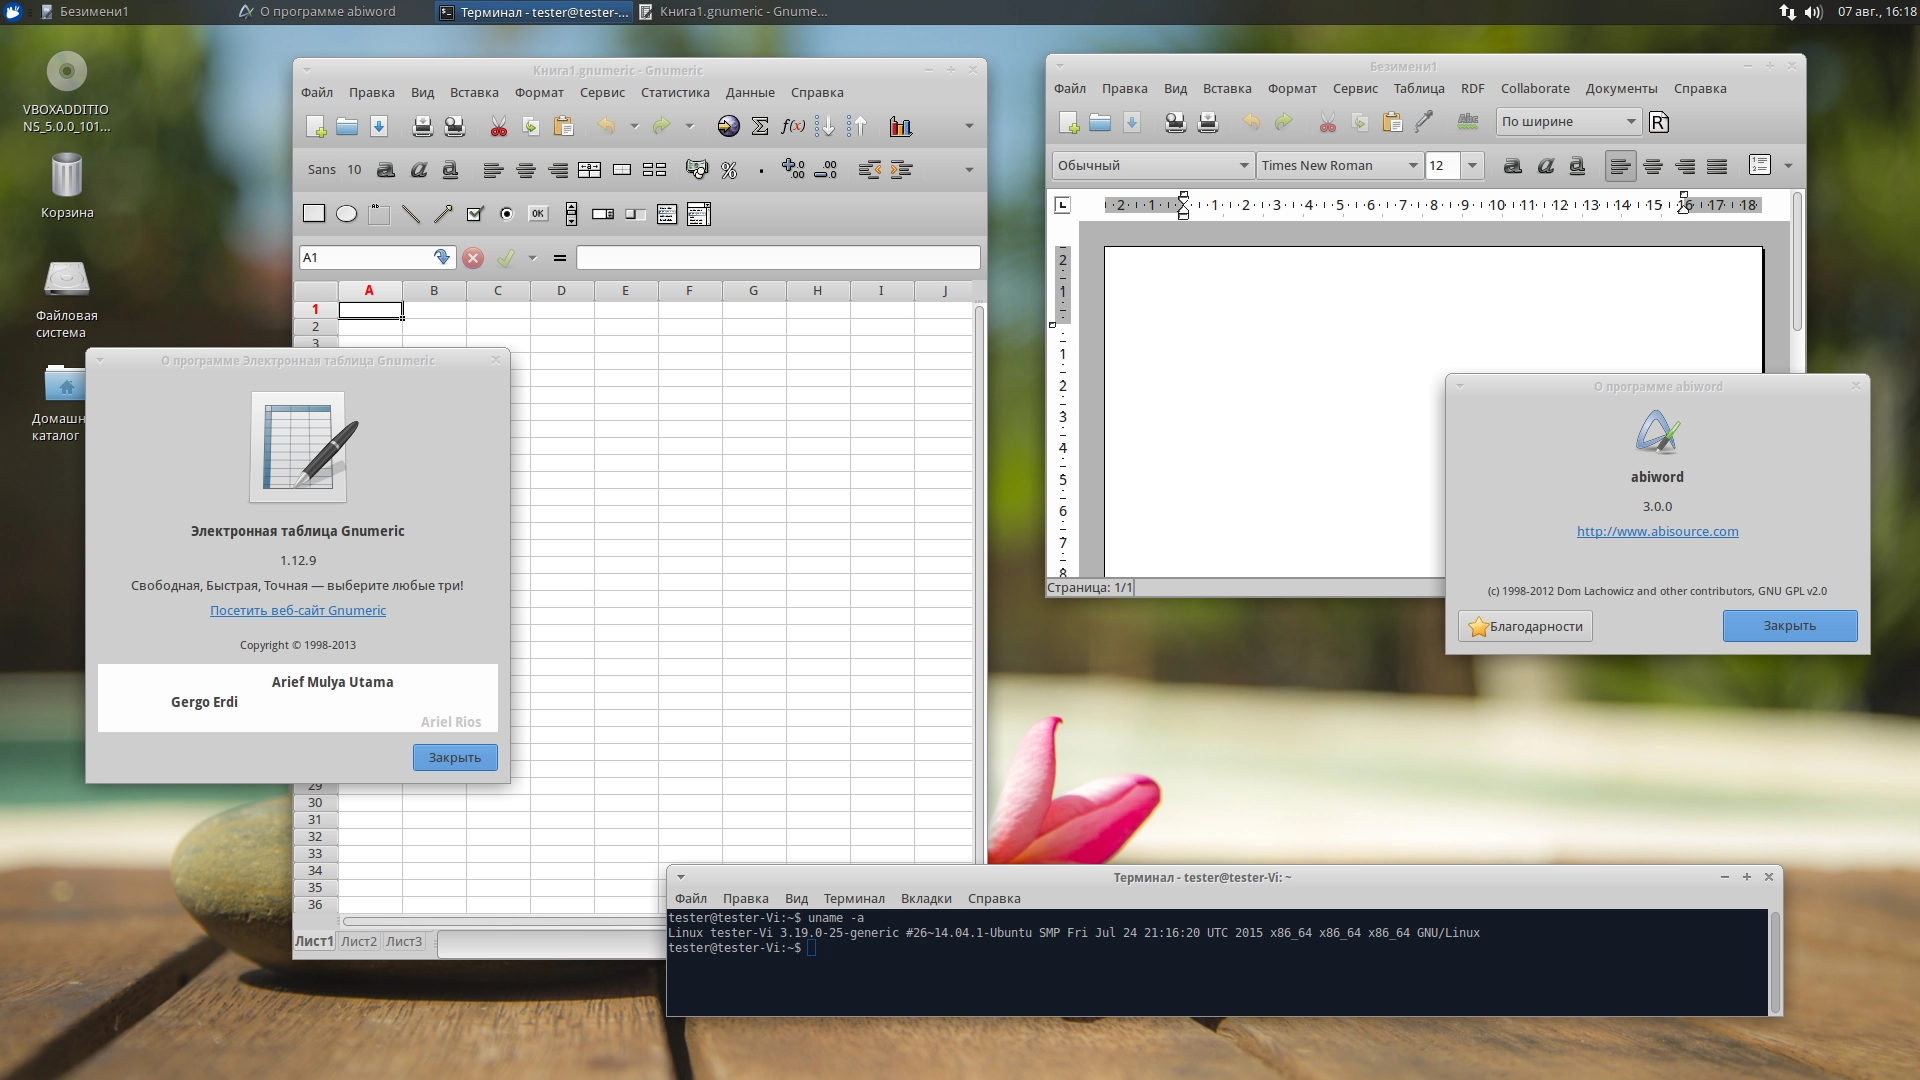Click the cut scissors icon in Gnumeric
Image resolution: width=1920 pixels, height=1080 pixels.
(x=498, y=126)
